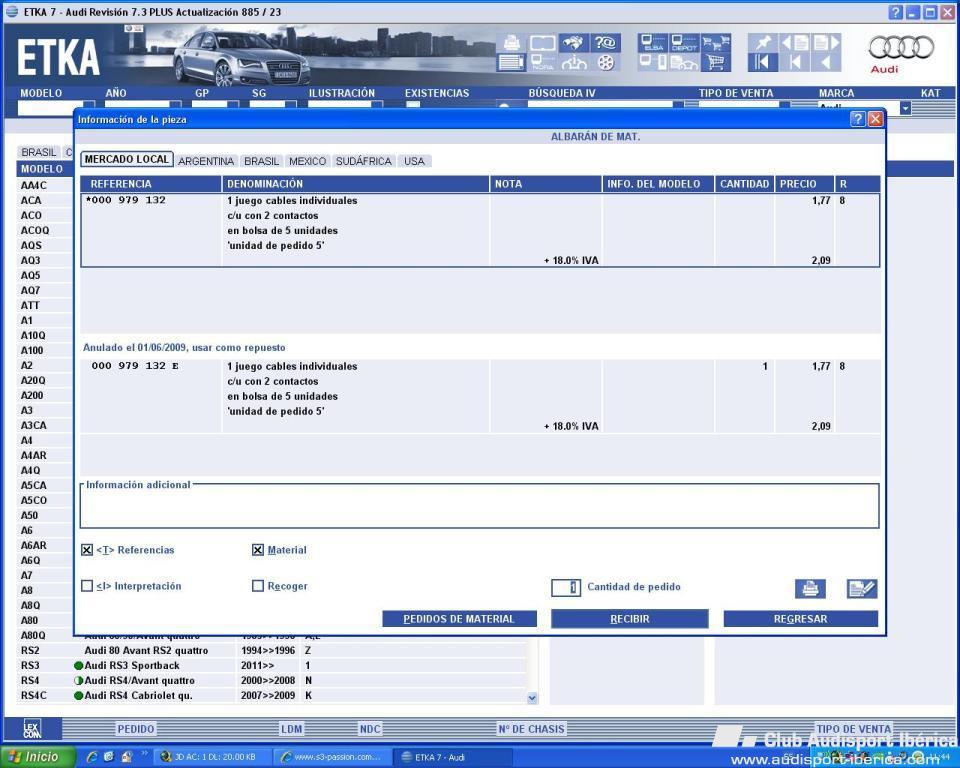This screenshot has width=960, height=768.
Task: Toggle the <T> Referencias checkbox
Action: pos(87,550)
